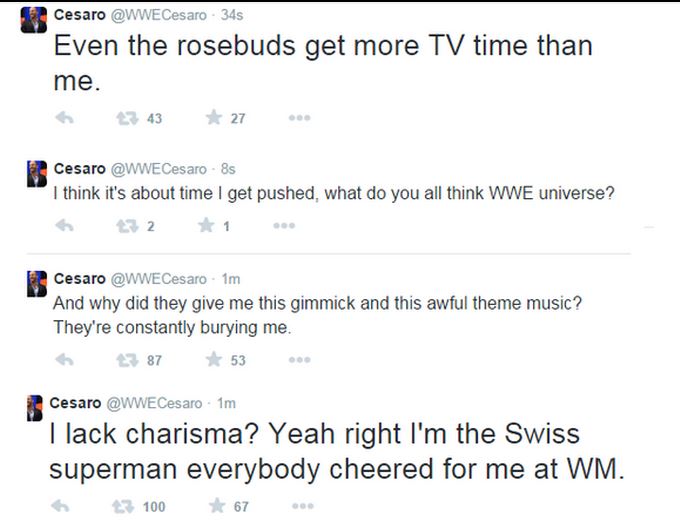680x532 pixels.
Task: Click Cesaro name on the Swiss superman tweet
Action: (75, 402)
